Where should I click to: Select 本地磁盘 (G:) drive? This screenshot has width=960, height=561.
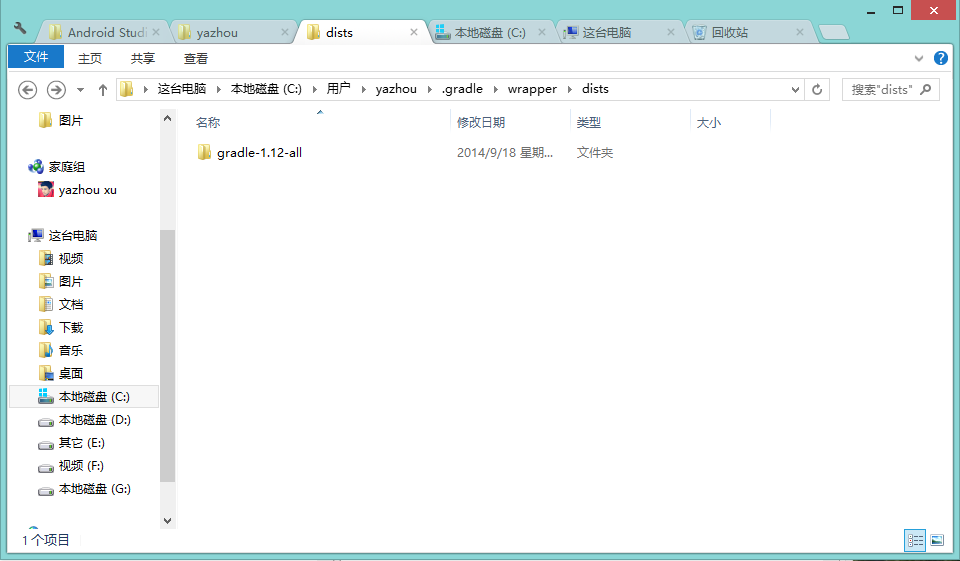click(84, 489)
